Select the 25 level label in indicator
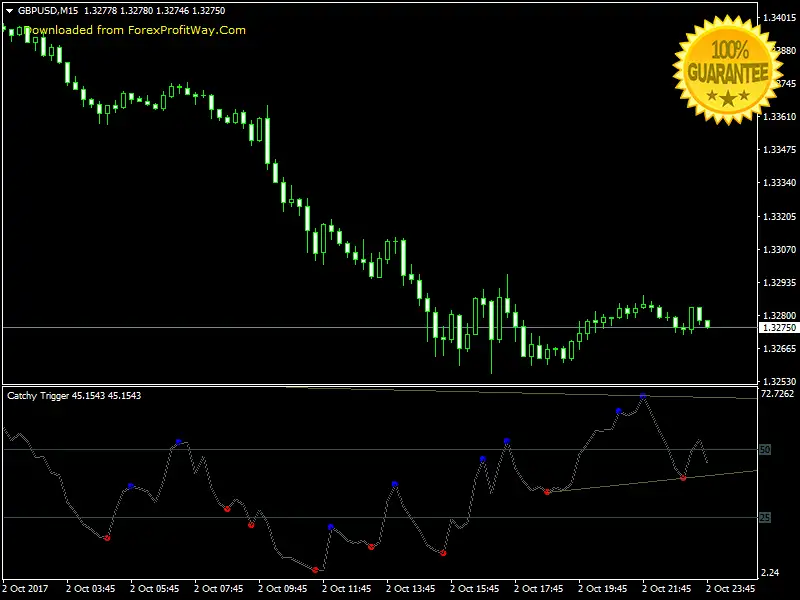Viewport: 800px width, 600px height. (x=765, y=518)
